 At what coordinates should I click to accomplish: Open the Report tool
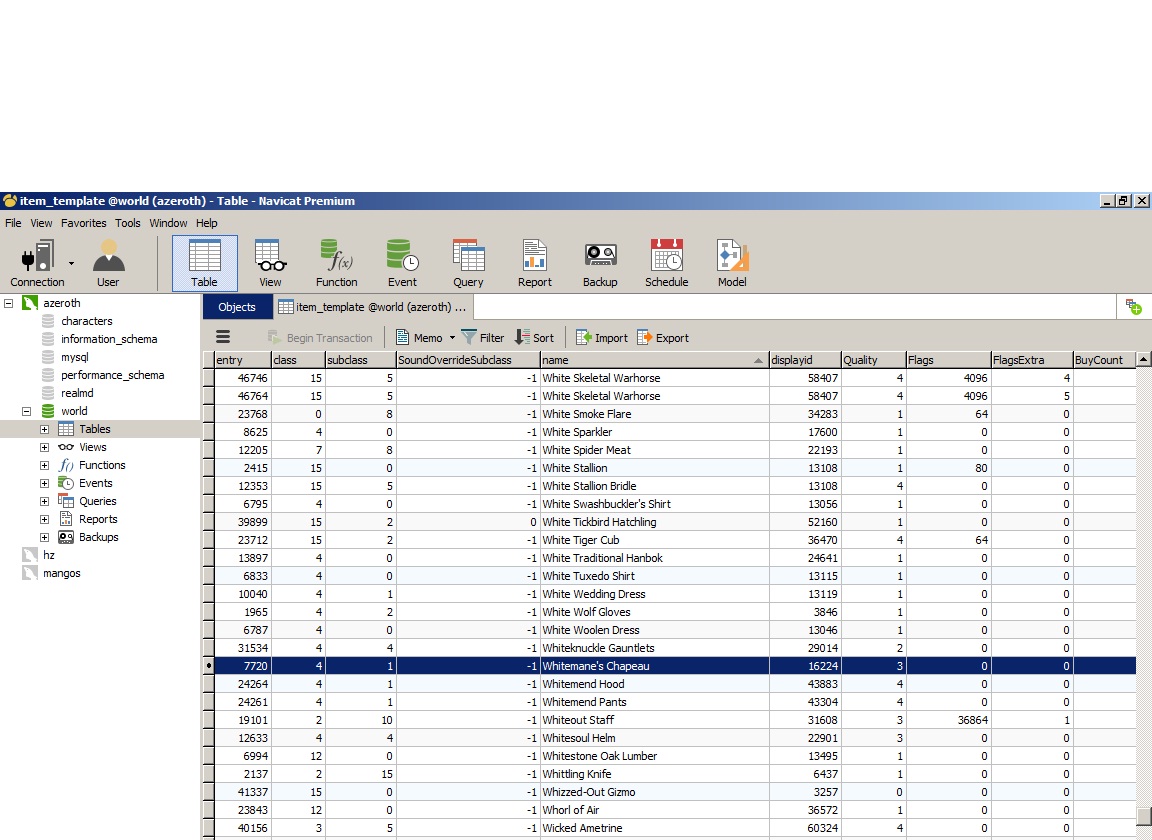click(x=534, y=264)
